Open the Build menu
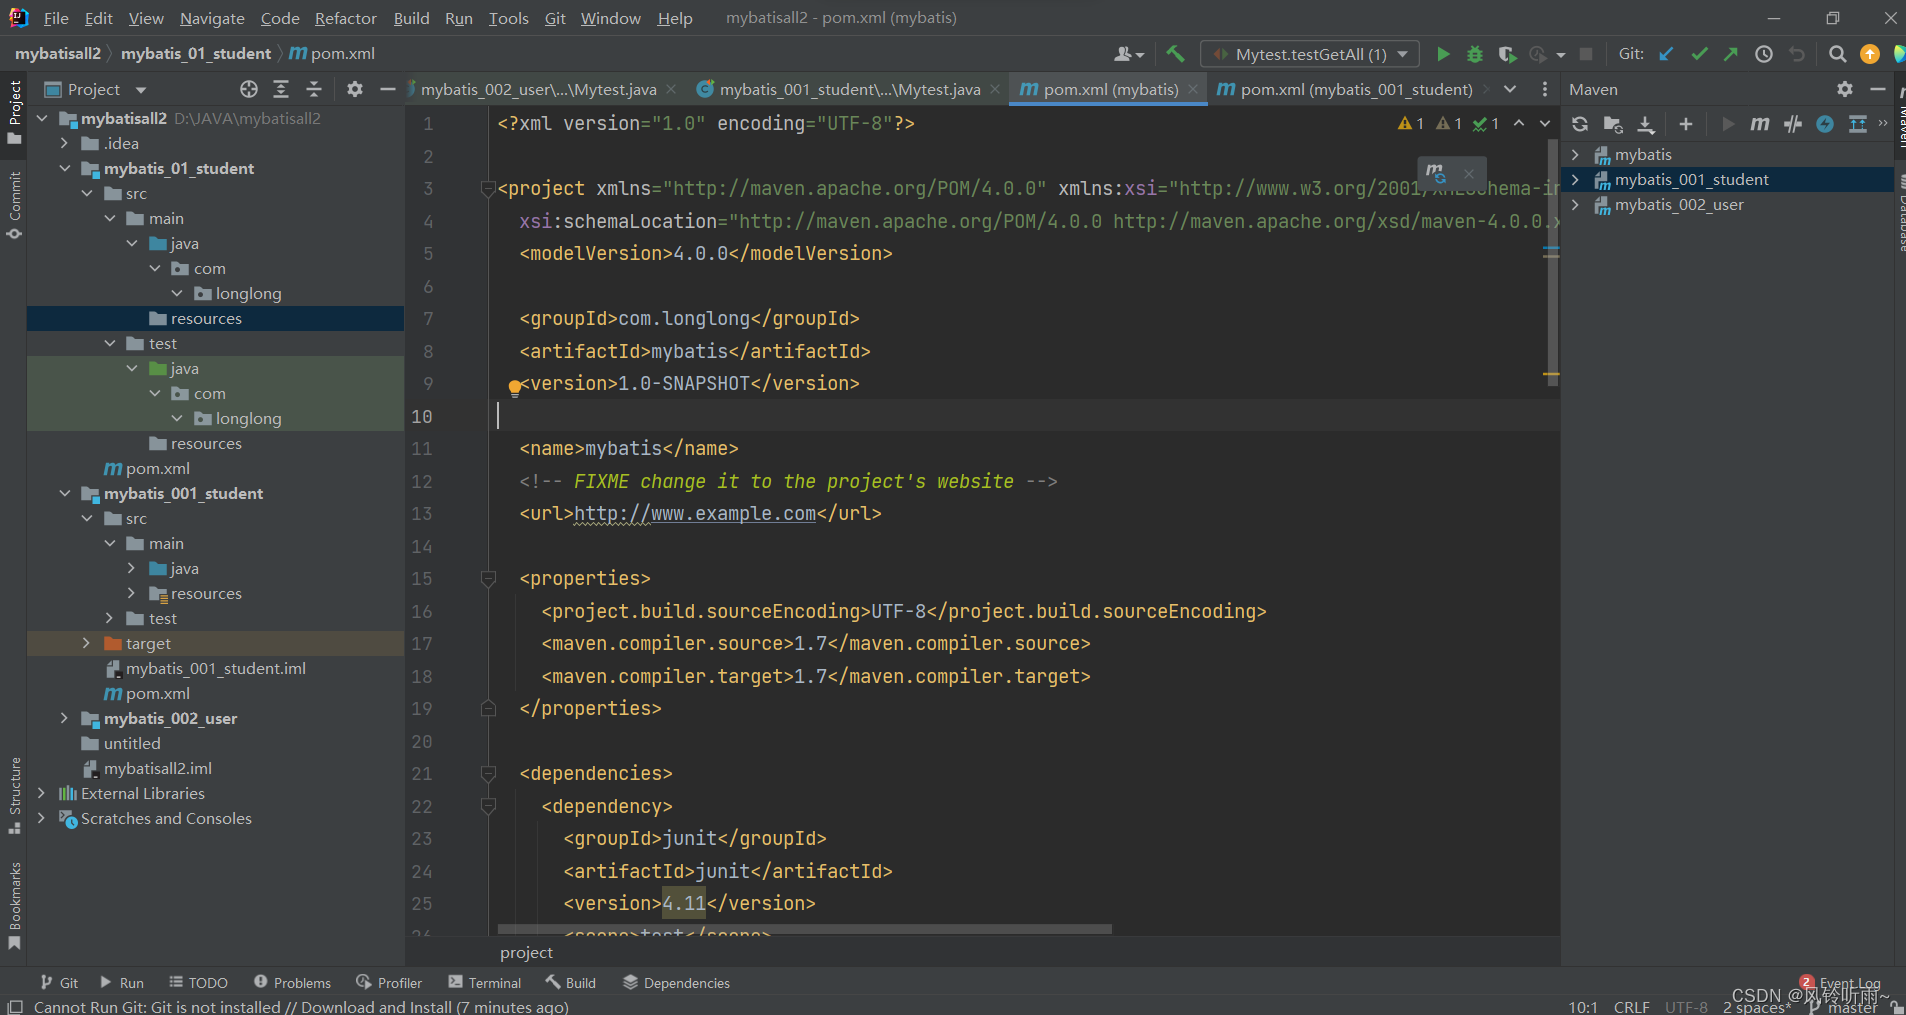The height and width of the screenshot is (1015, 1906). pyautogui.click(x=411, y=18)
